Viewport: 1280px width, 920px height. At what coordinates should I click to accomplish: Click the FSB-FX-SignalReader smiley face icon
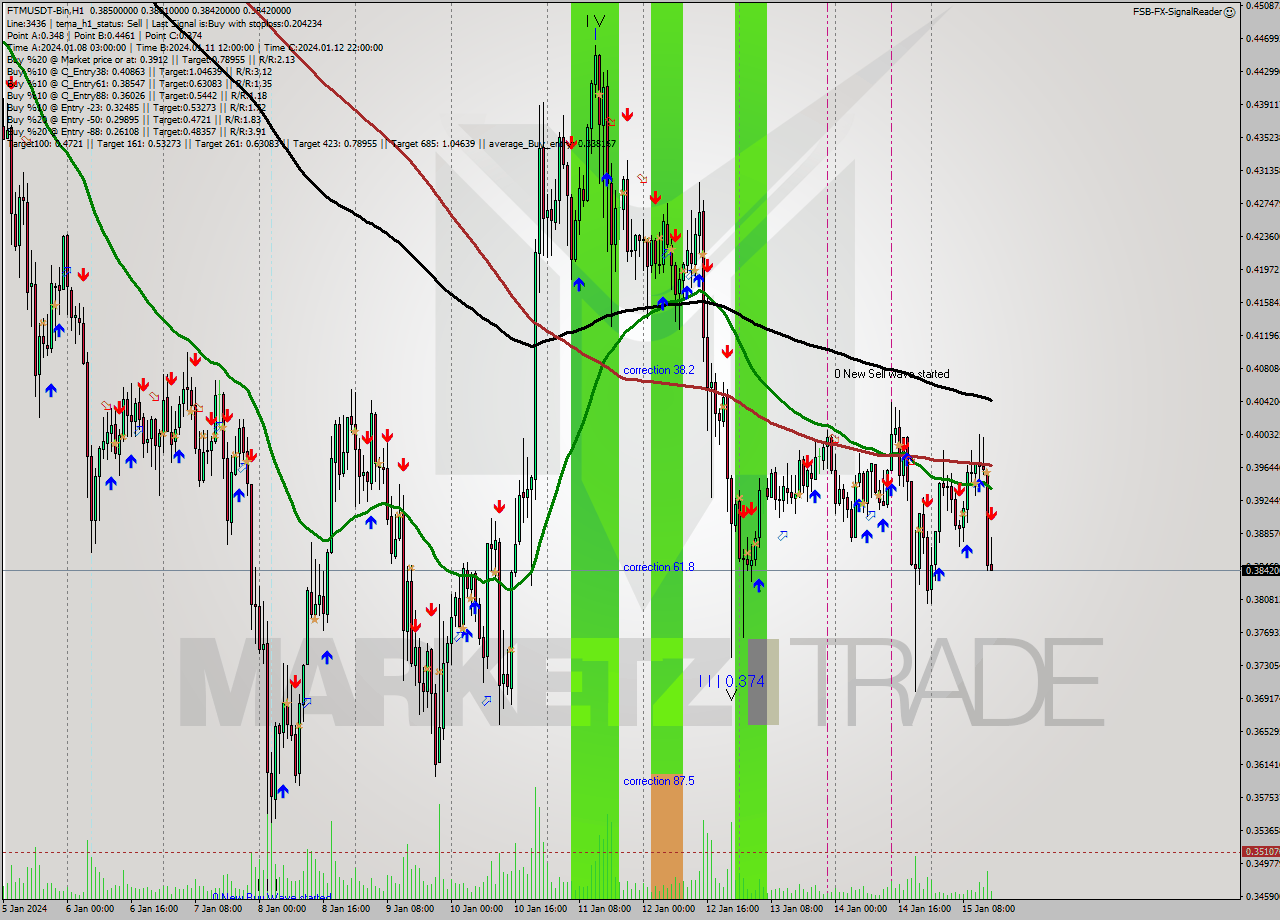(x=1230, y=12)
